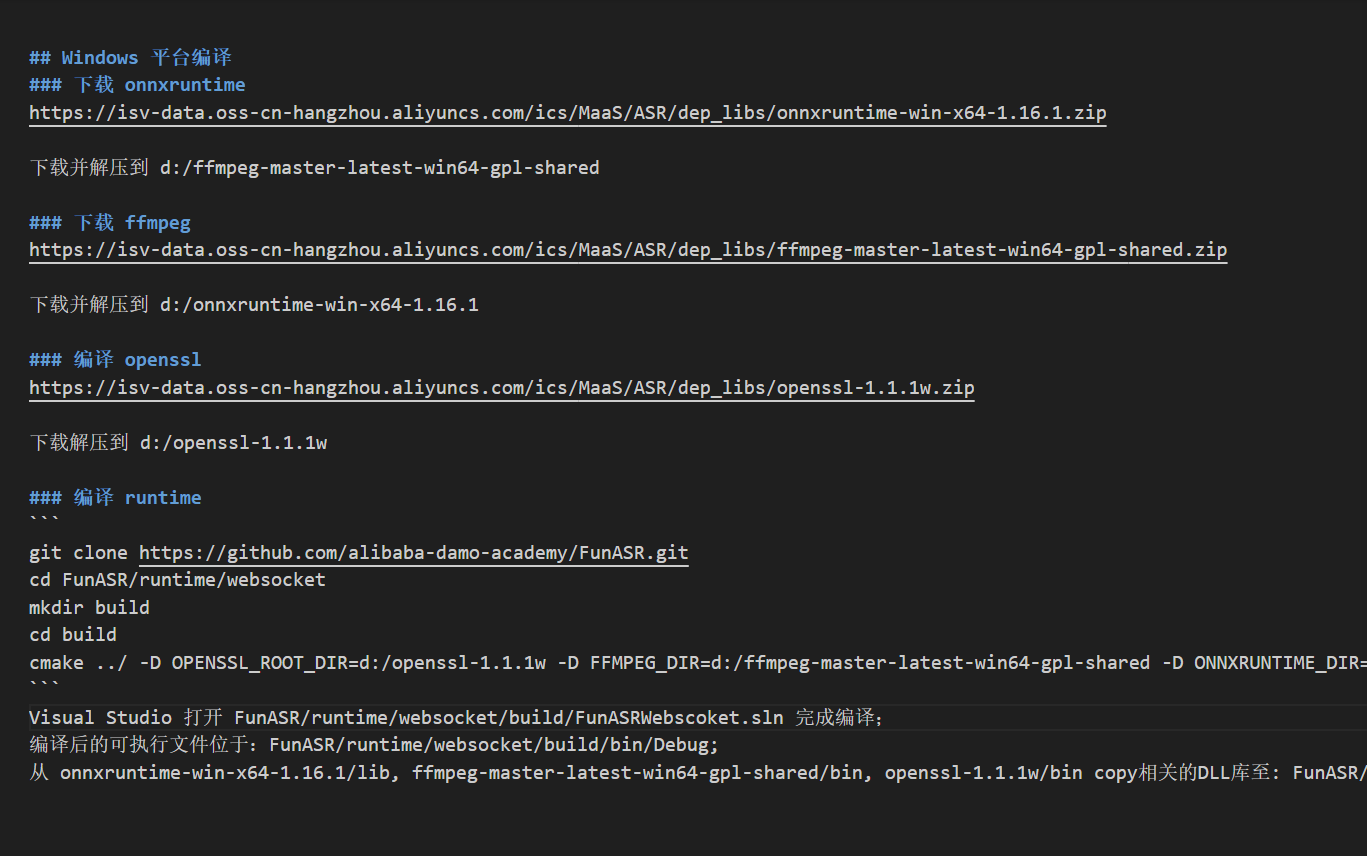
Task: Place cursor on 'git clone' command text
Action: [x=78, y=553]
